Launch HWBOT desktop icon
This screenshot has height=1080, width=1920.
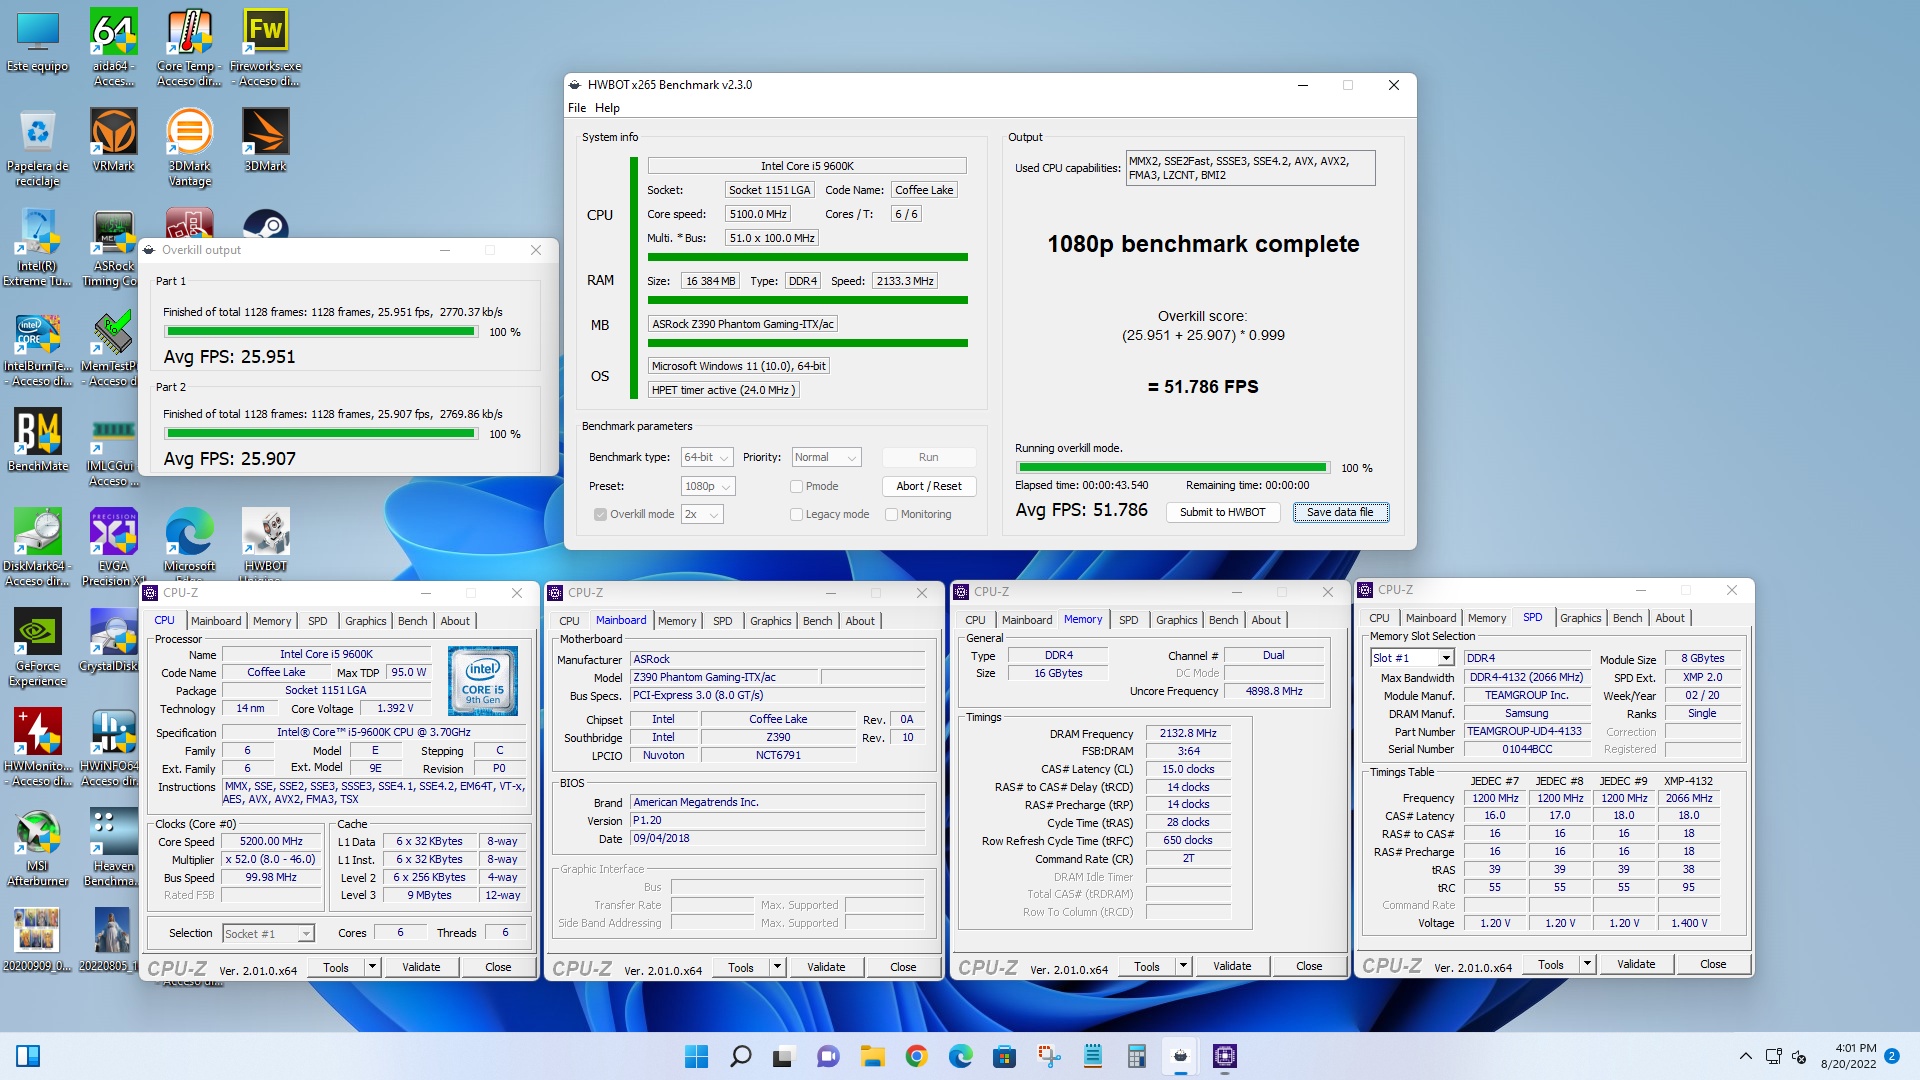[x=265, y=540]
